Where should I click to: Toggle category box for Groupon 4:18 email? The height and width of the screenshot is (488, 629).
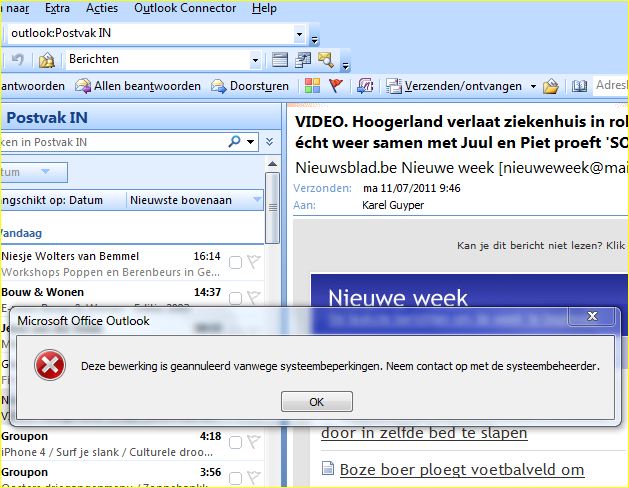point(235,443)
